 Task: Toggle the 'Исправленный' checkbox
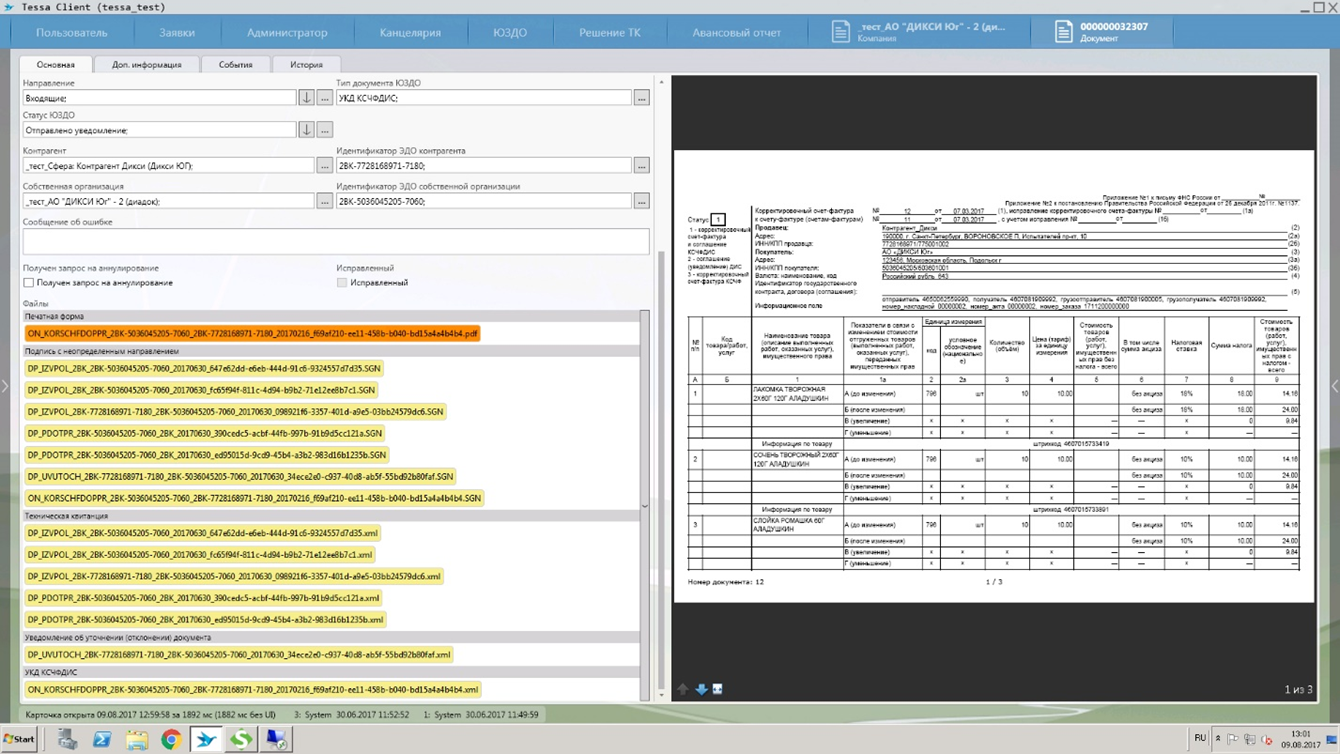pos(342,283)
